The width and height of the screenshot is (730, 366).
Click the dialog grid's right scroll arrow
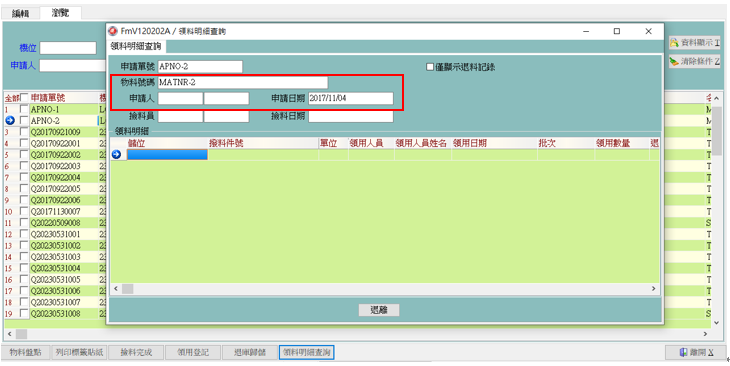click(x=654, y=289)
